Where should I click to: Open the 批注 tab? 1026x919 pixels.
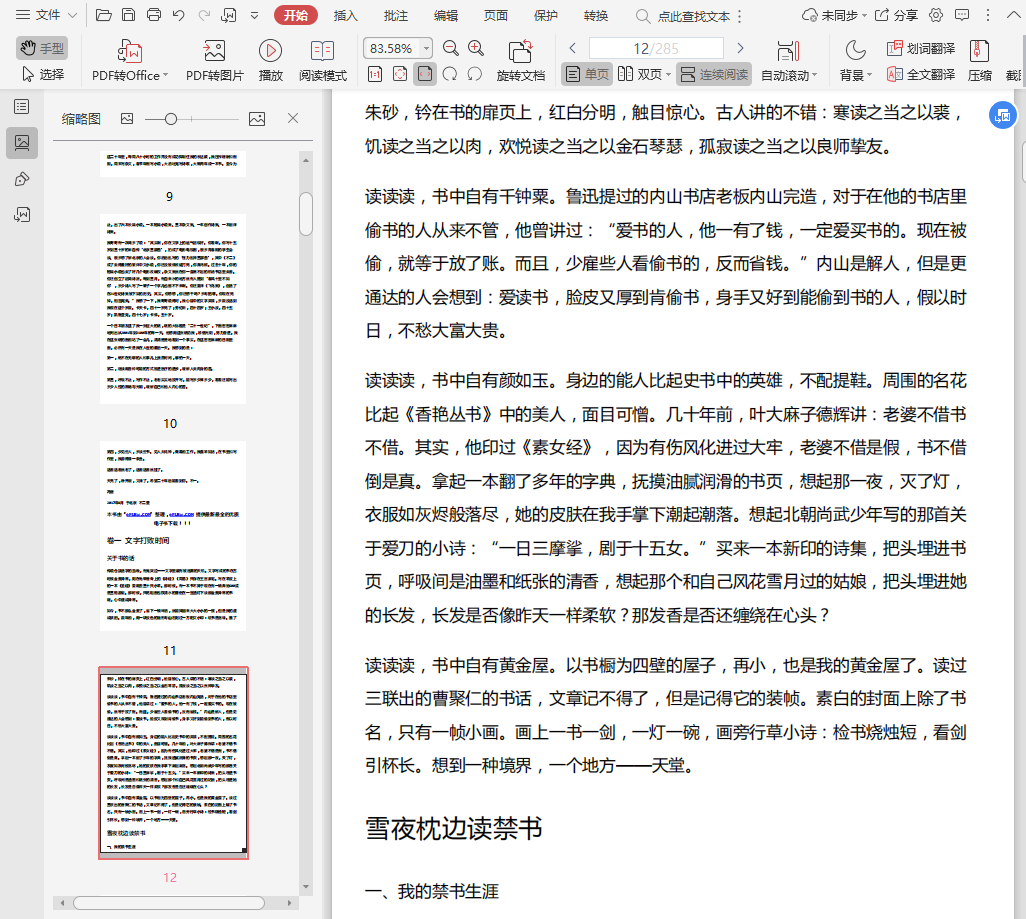point(395,16)
